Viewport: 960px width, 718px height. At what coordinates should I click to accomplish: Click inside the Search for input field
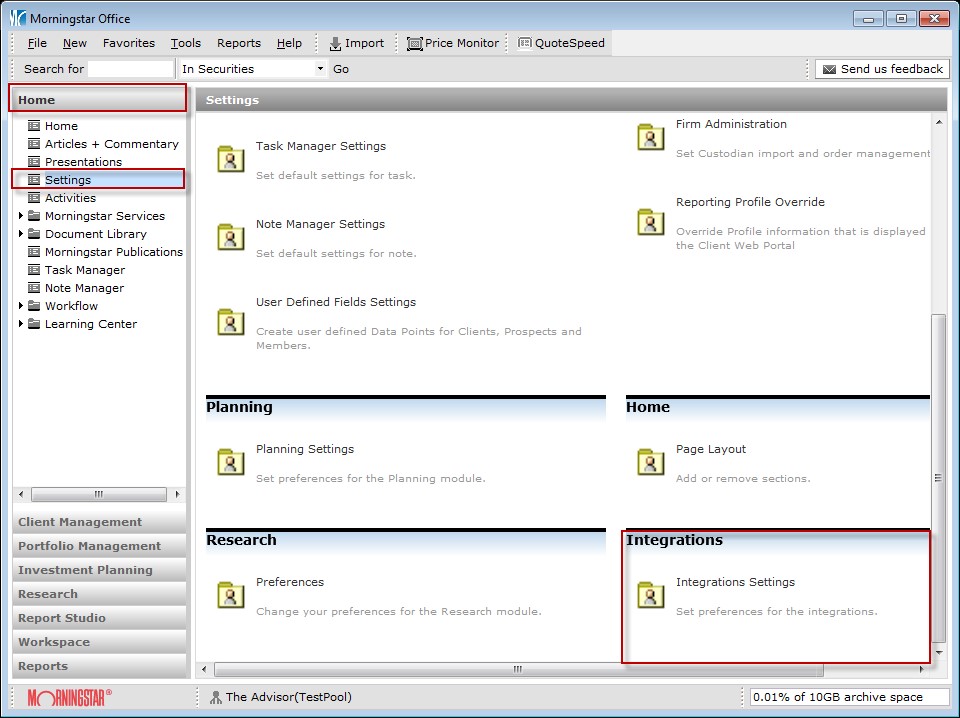pos(130,69)
